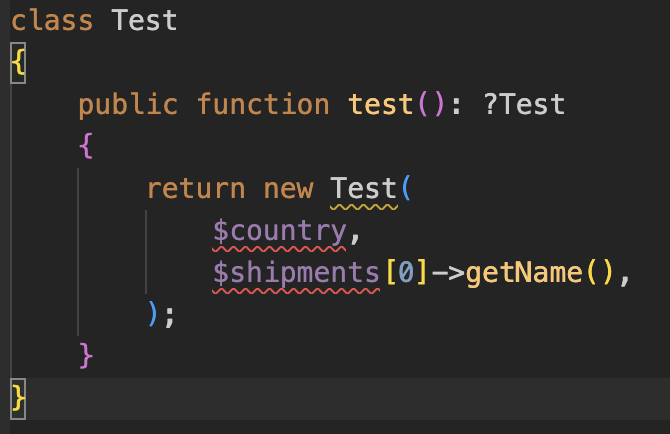Screen dimensions: 670x434
Task: Click the 'return' keyword
Action: pyautogui.click(x=195, y=188)
